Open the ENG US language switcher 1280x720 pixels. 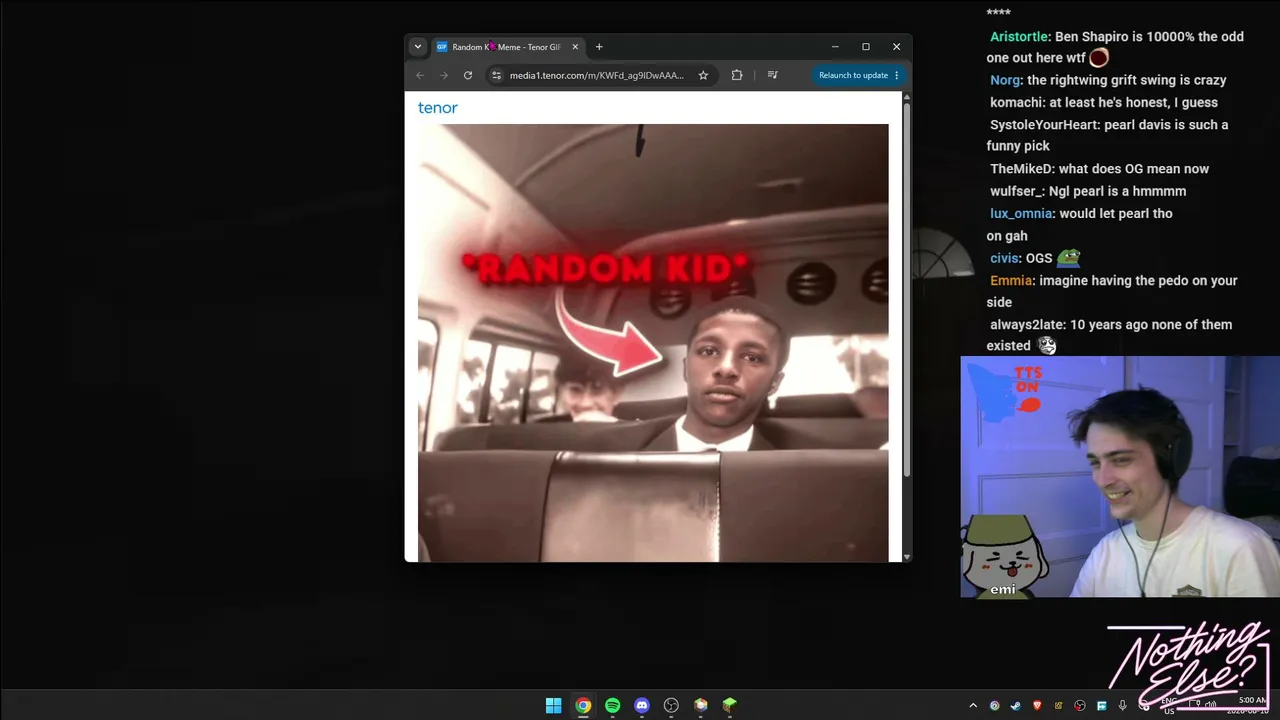click(x=1169, y=706)
